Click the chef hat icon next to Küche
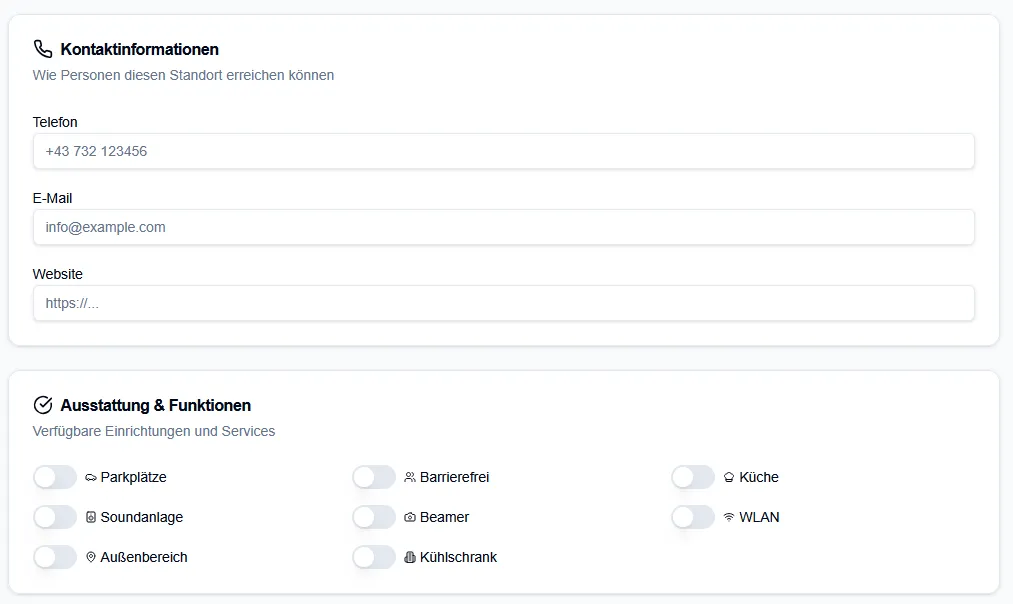Screen dimensions: 1013x604 [x=729, y=477]
